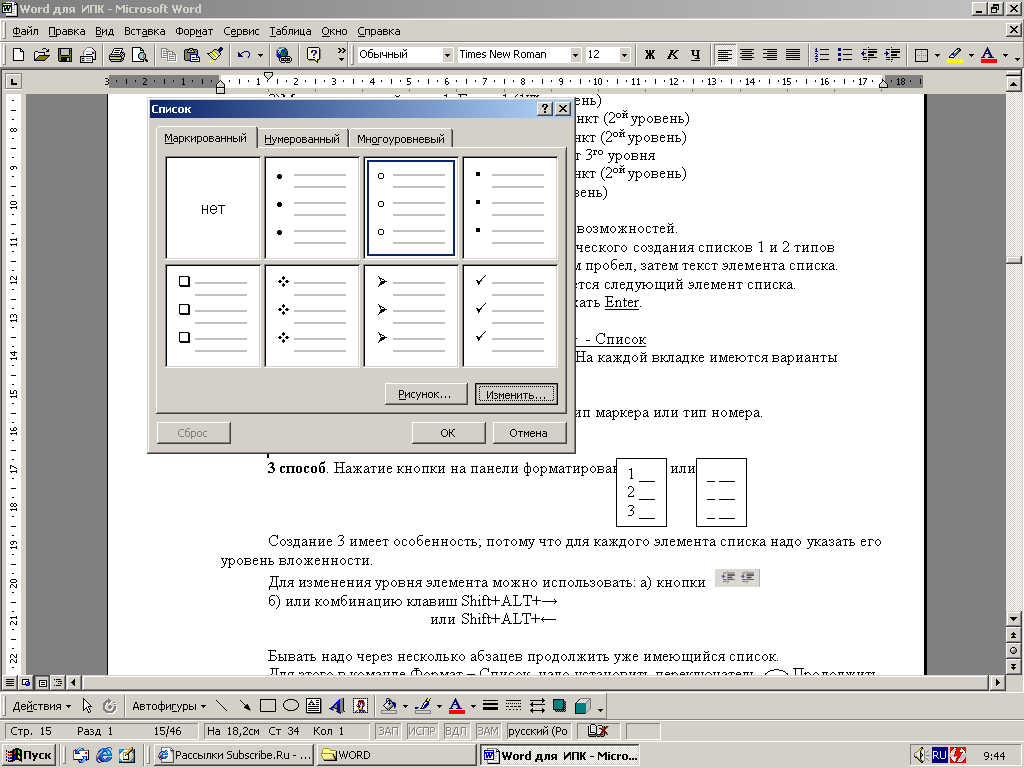Insert a Text Box from the drawing toolbar

(x=313, y=706)
